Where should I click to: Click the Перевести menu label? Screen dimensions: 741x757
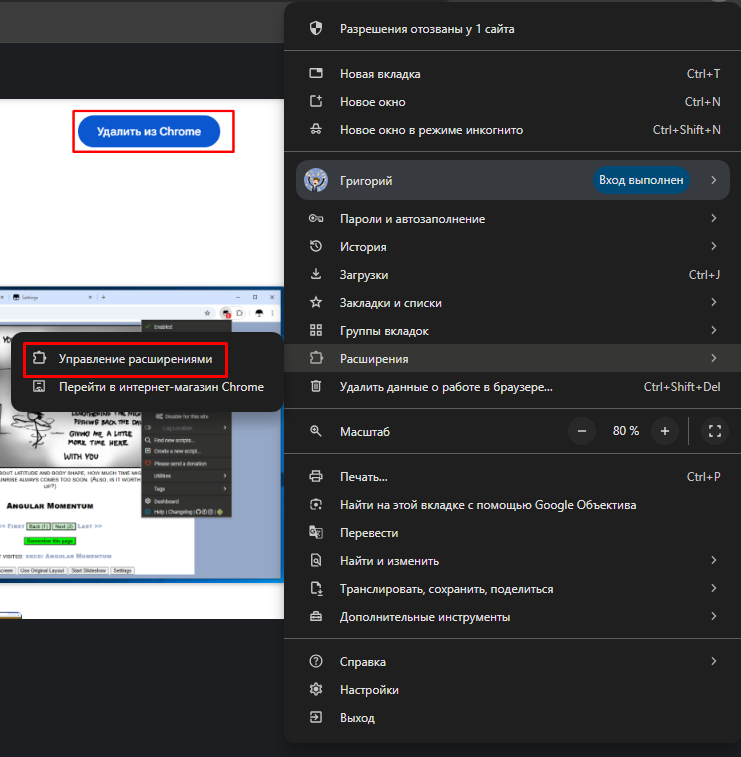(369, 533)
